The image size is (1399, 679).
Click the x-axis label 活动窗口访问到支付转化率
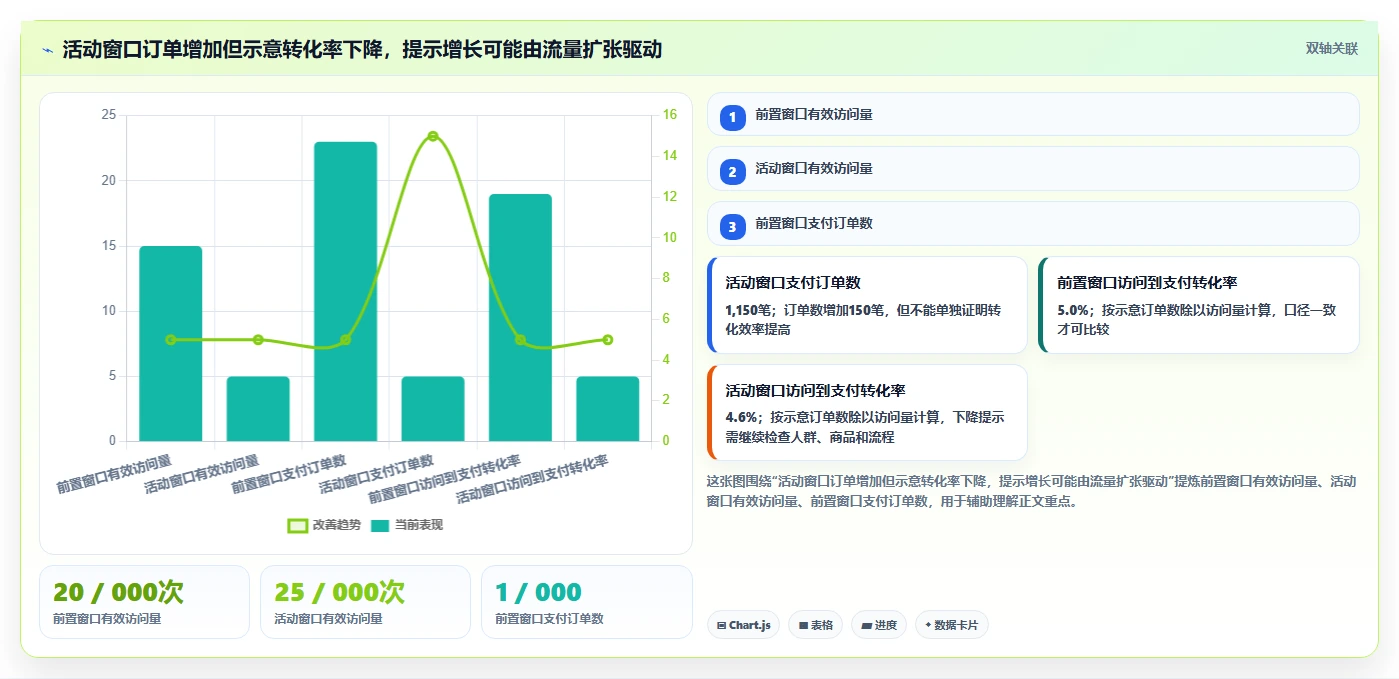(x=533, y=480)
